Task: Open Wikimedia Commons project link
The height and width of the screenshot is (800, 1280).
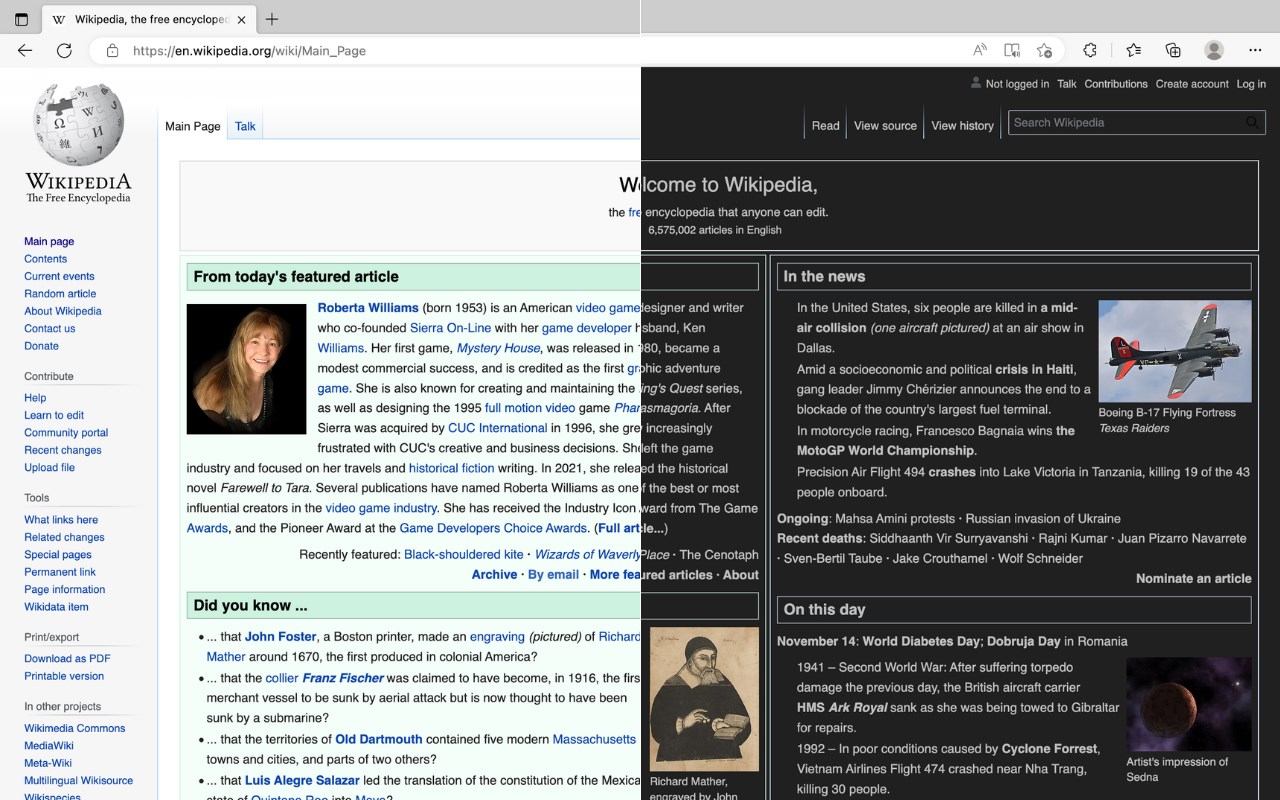Action: coord(75,728)
